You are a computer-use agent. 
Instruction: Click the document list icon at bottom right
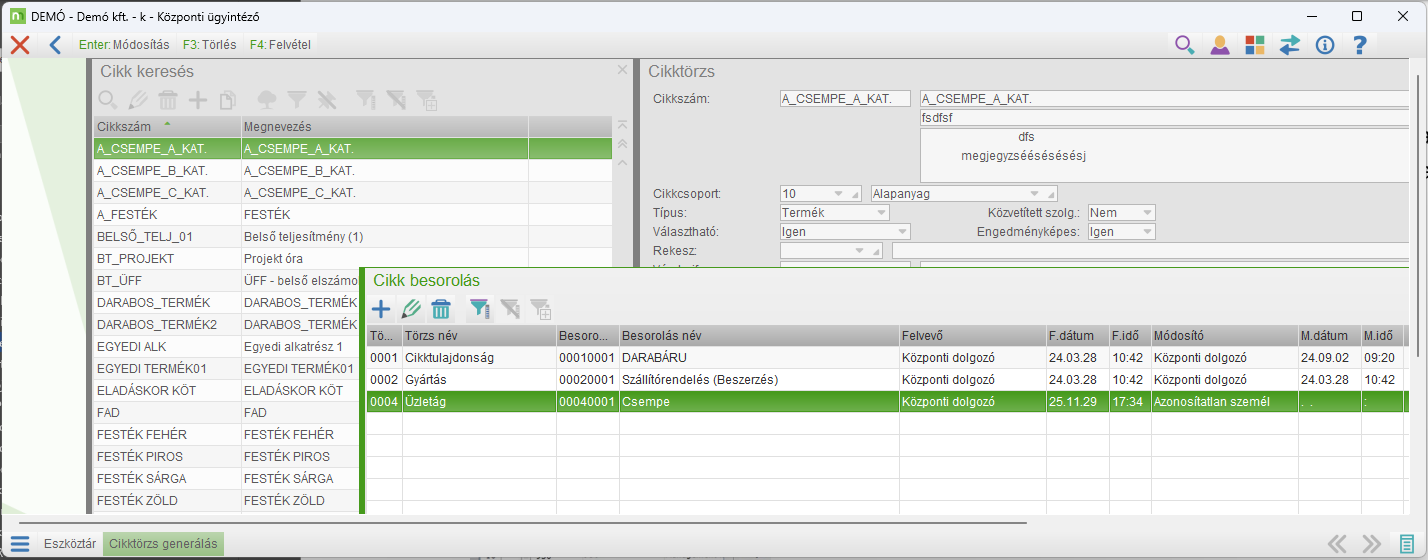pos(1407,544)
